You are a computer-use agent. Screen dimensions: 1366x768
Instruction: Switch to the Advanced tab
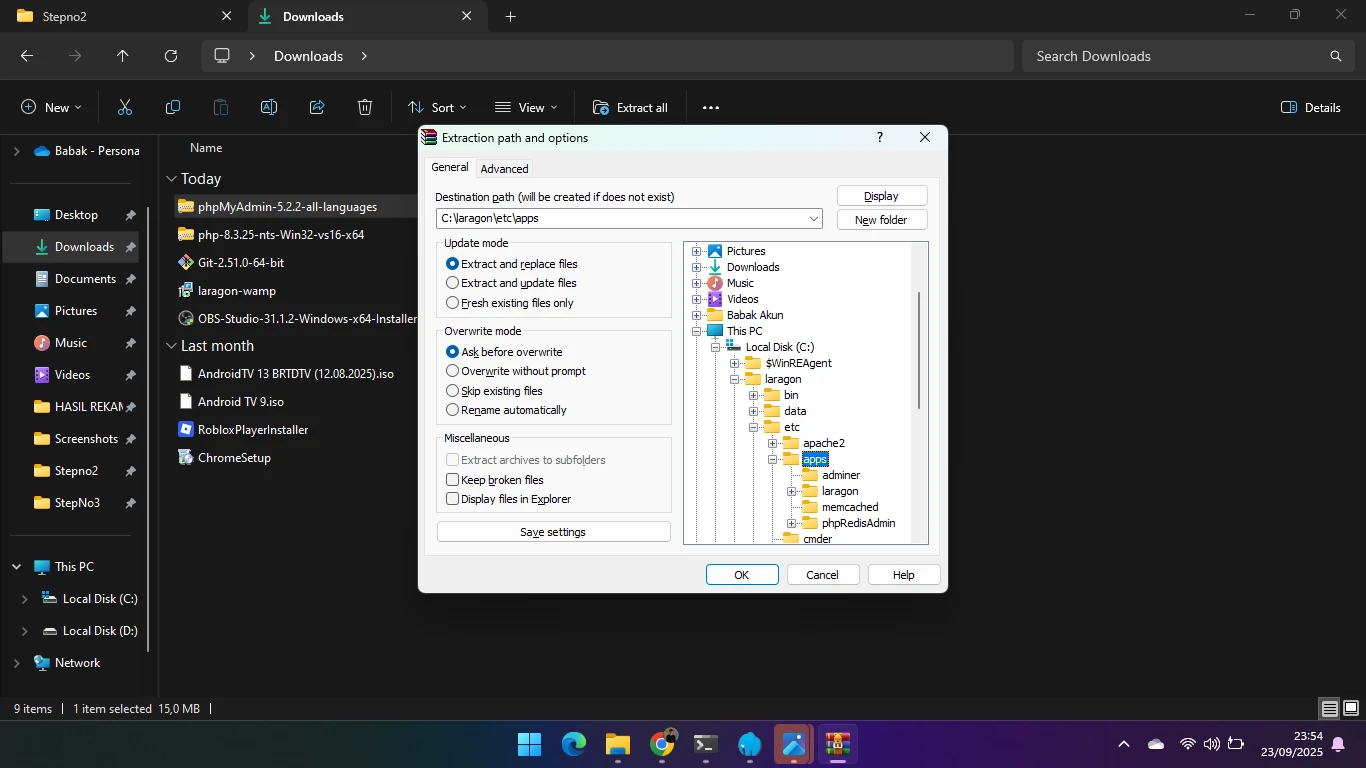pos(504,169)
